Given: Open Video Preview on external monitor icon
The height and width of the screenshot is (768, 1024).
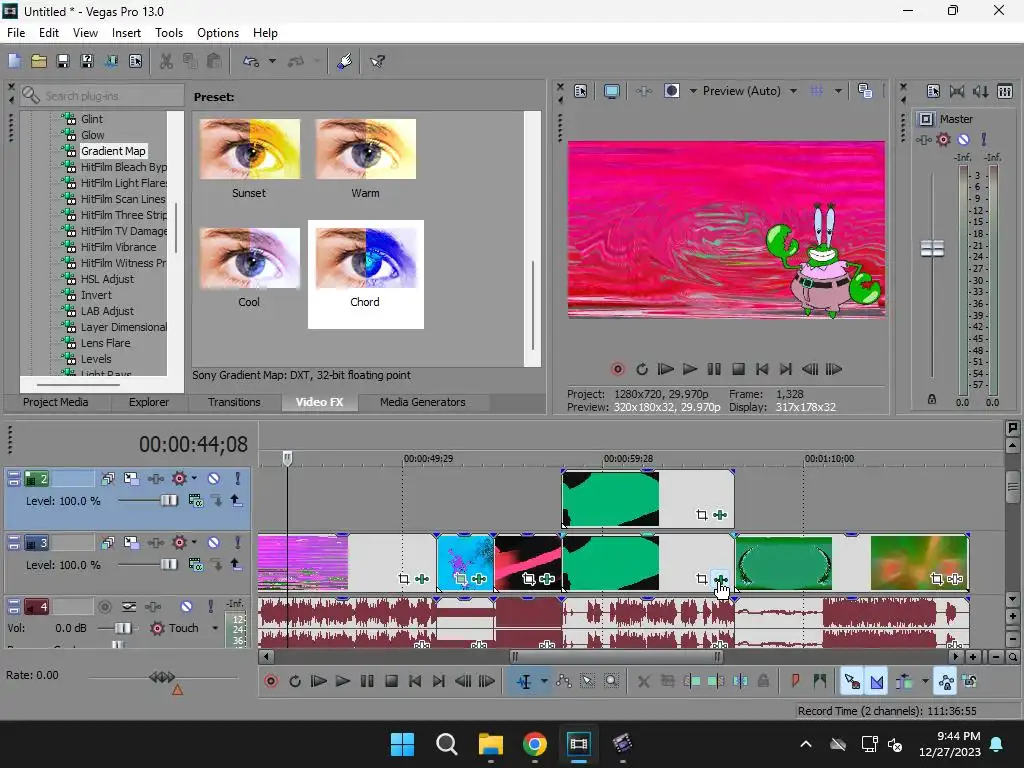Looking at the screenshot, I should (x=612, y=91).
